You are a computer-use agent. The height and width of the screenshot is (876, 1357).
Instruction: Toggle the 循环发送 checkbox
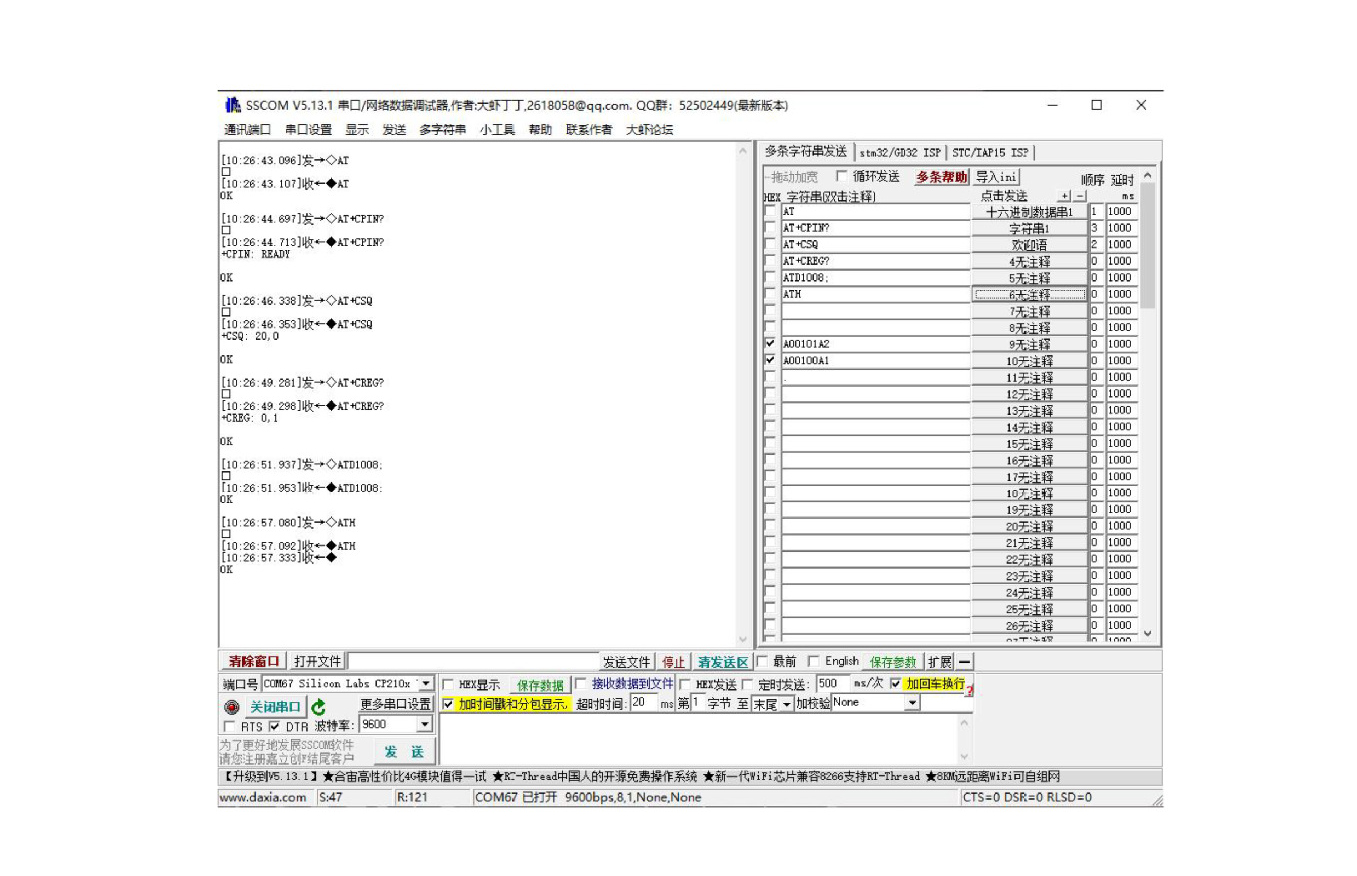841,177
